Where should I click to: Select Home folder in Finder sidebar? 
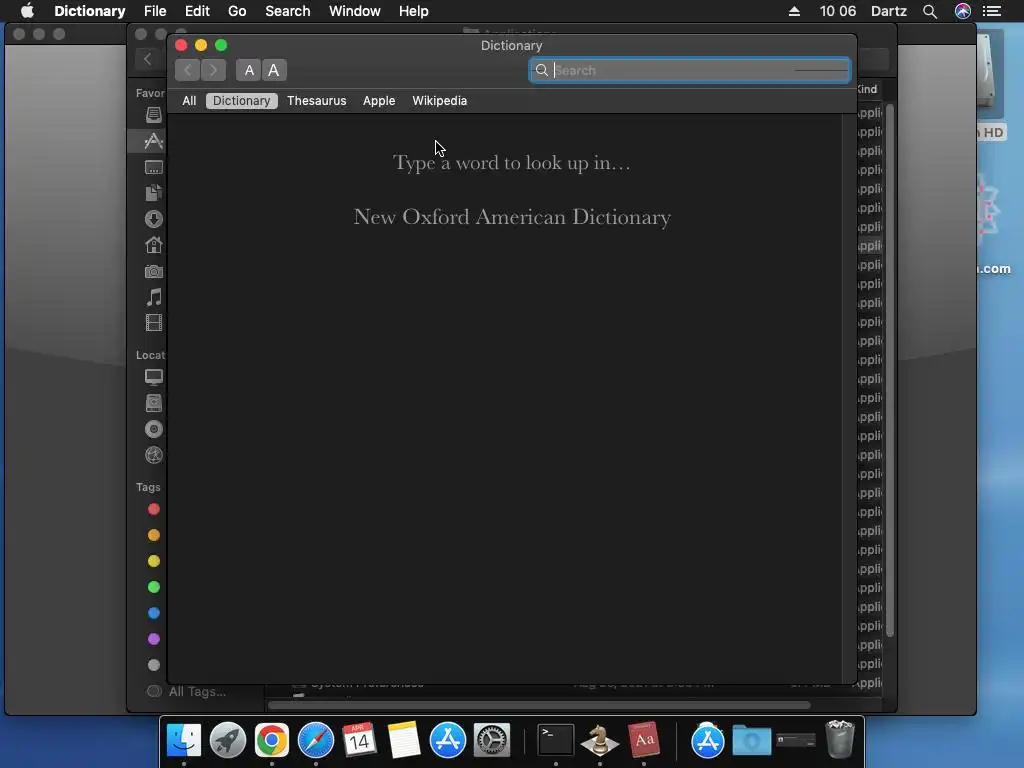153,245
